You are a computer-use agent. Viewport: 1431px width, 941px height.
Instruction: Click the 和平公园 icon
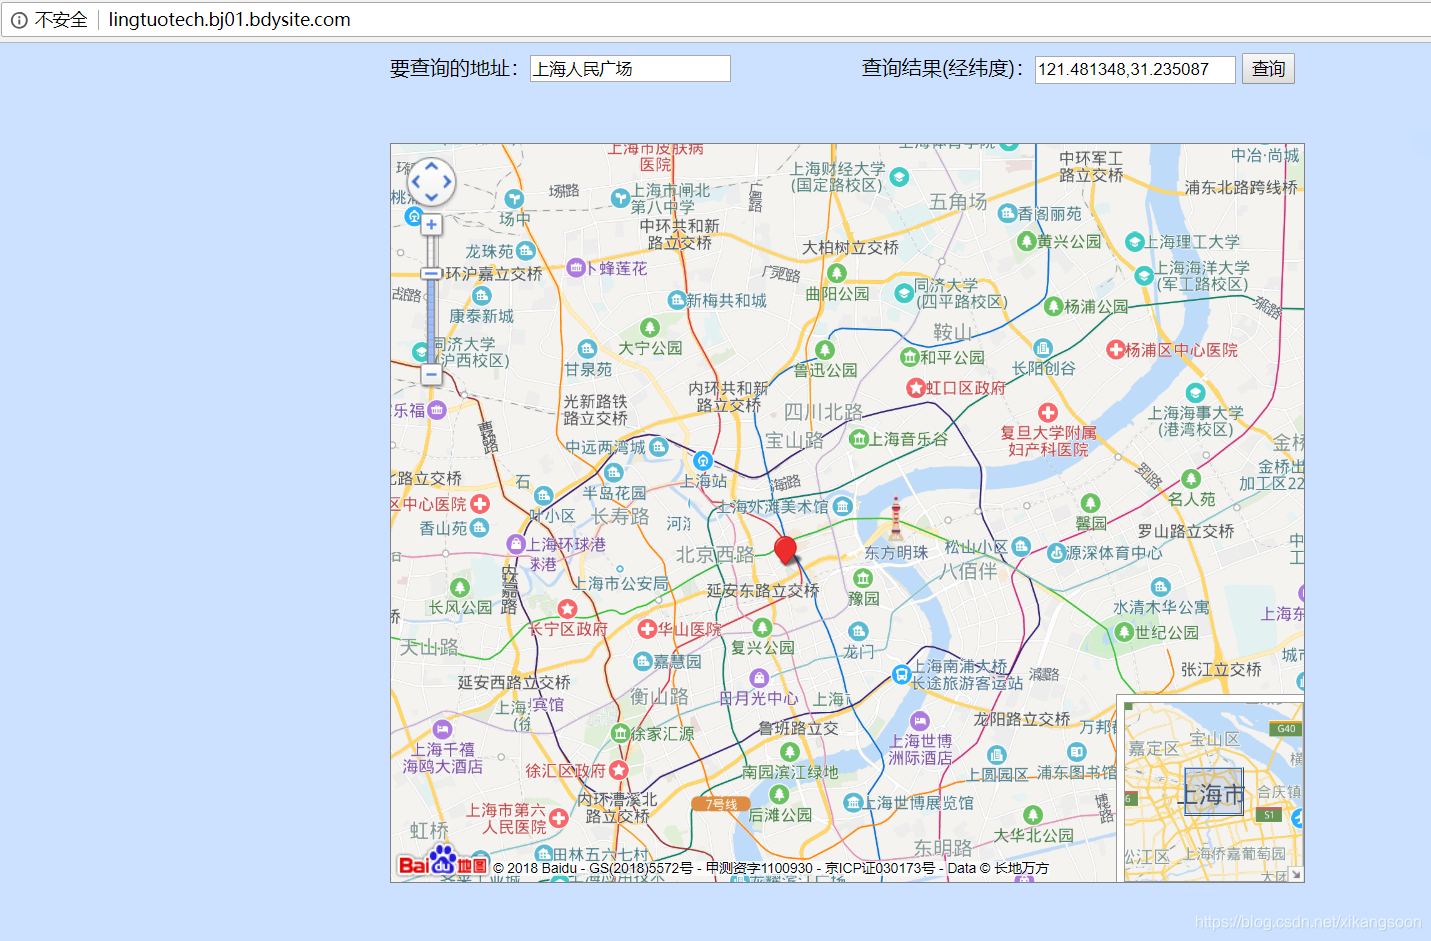coord(909,357)
